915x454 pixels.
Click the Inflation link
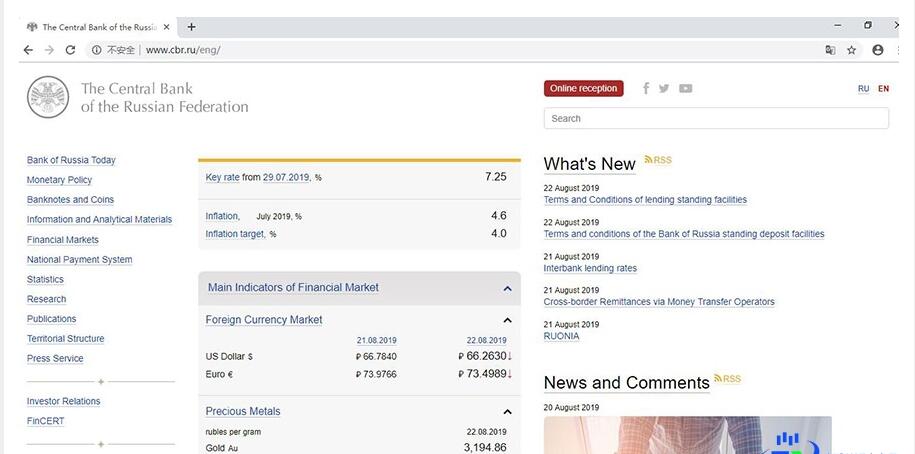click(x=222, y=216)
